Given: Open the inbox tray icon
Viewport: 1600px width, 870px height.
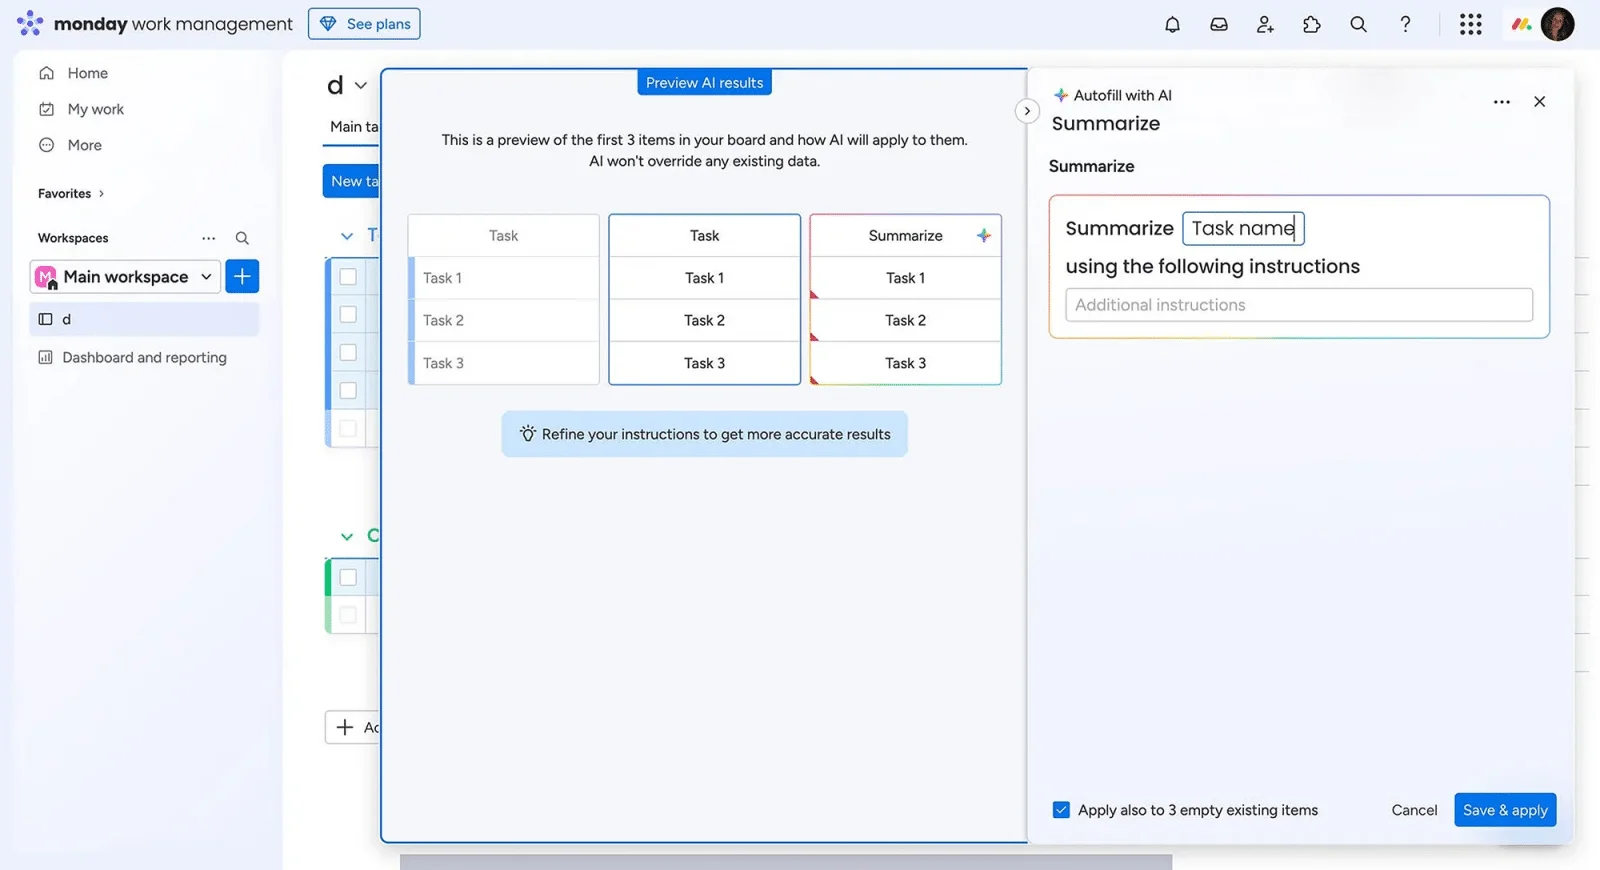Looking at the screenshot, I should click(1218, 25).
